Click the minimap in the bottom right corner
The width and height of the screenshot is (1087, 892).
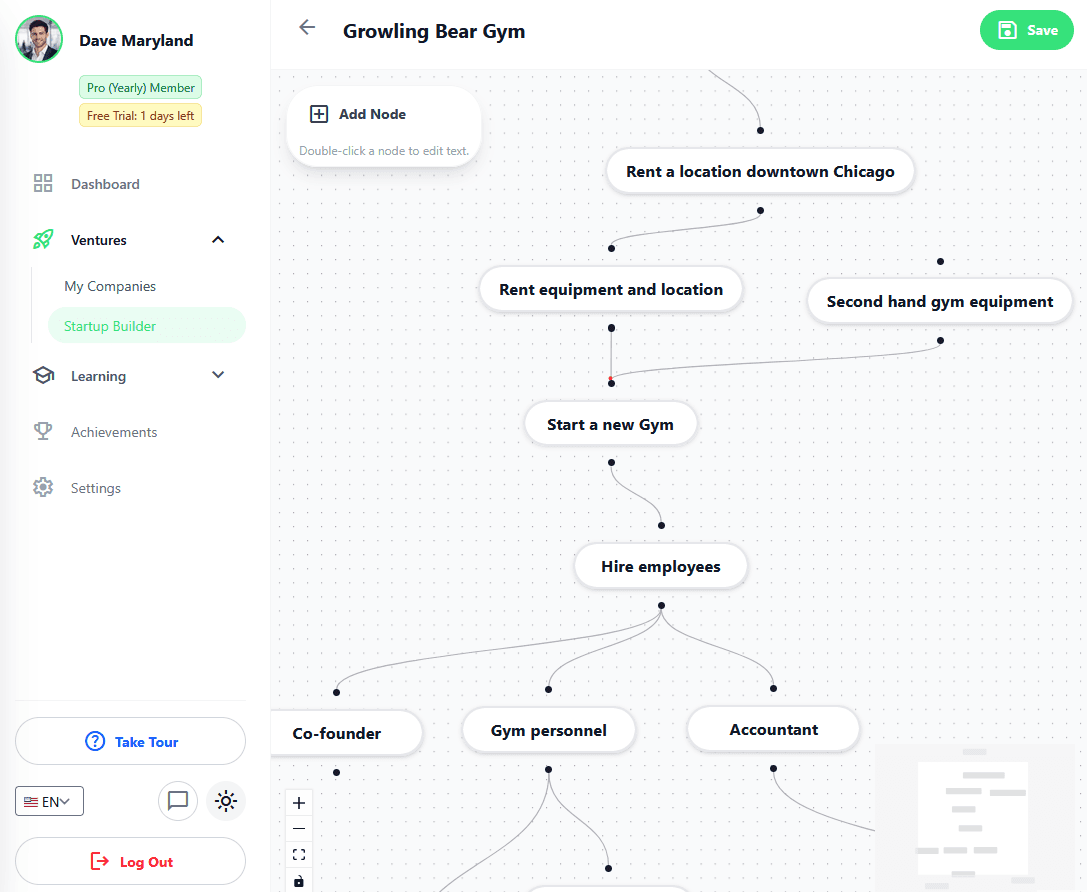[975, 820]
